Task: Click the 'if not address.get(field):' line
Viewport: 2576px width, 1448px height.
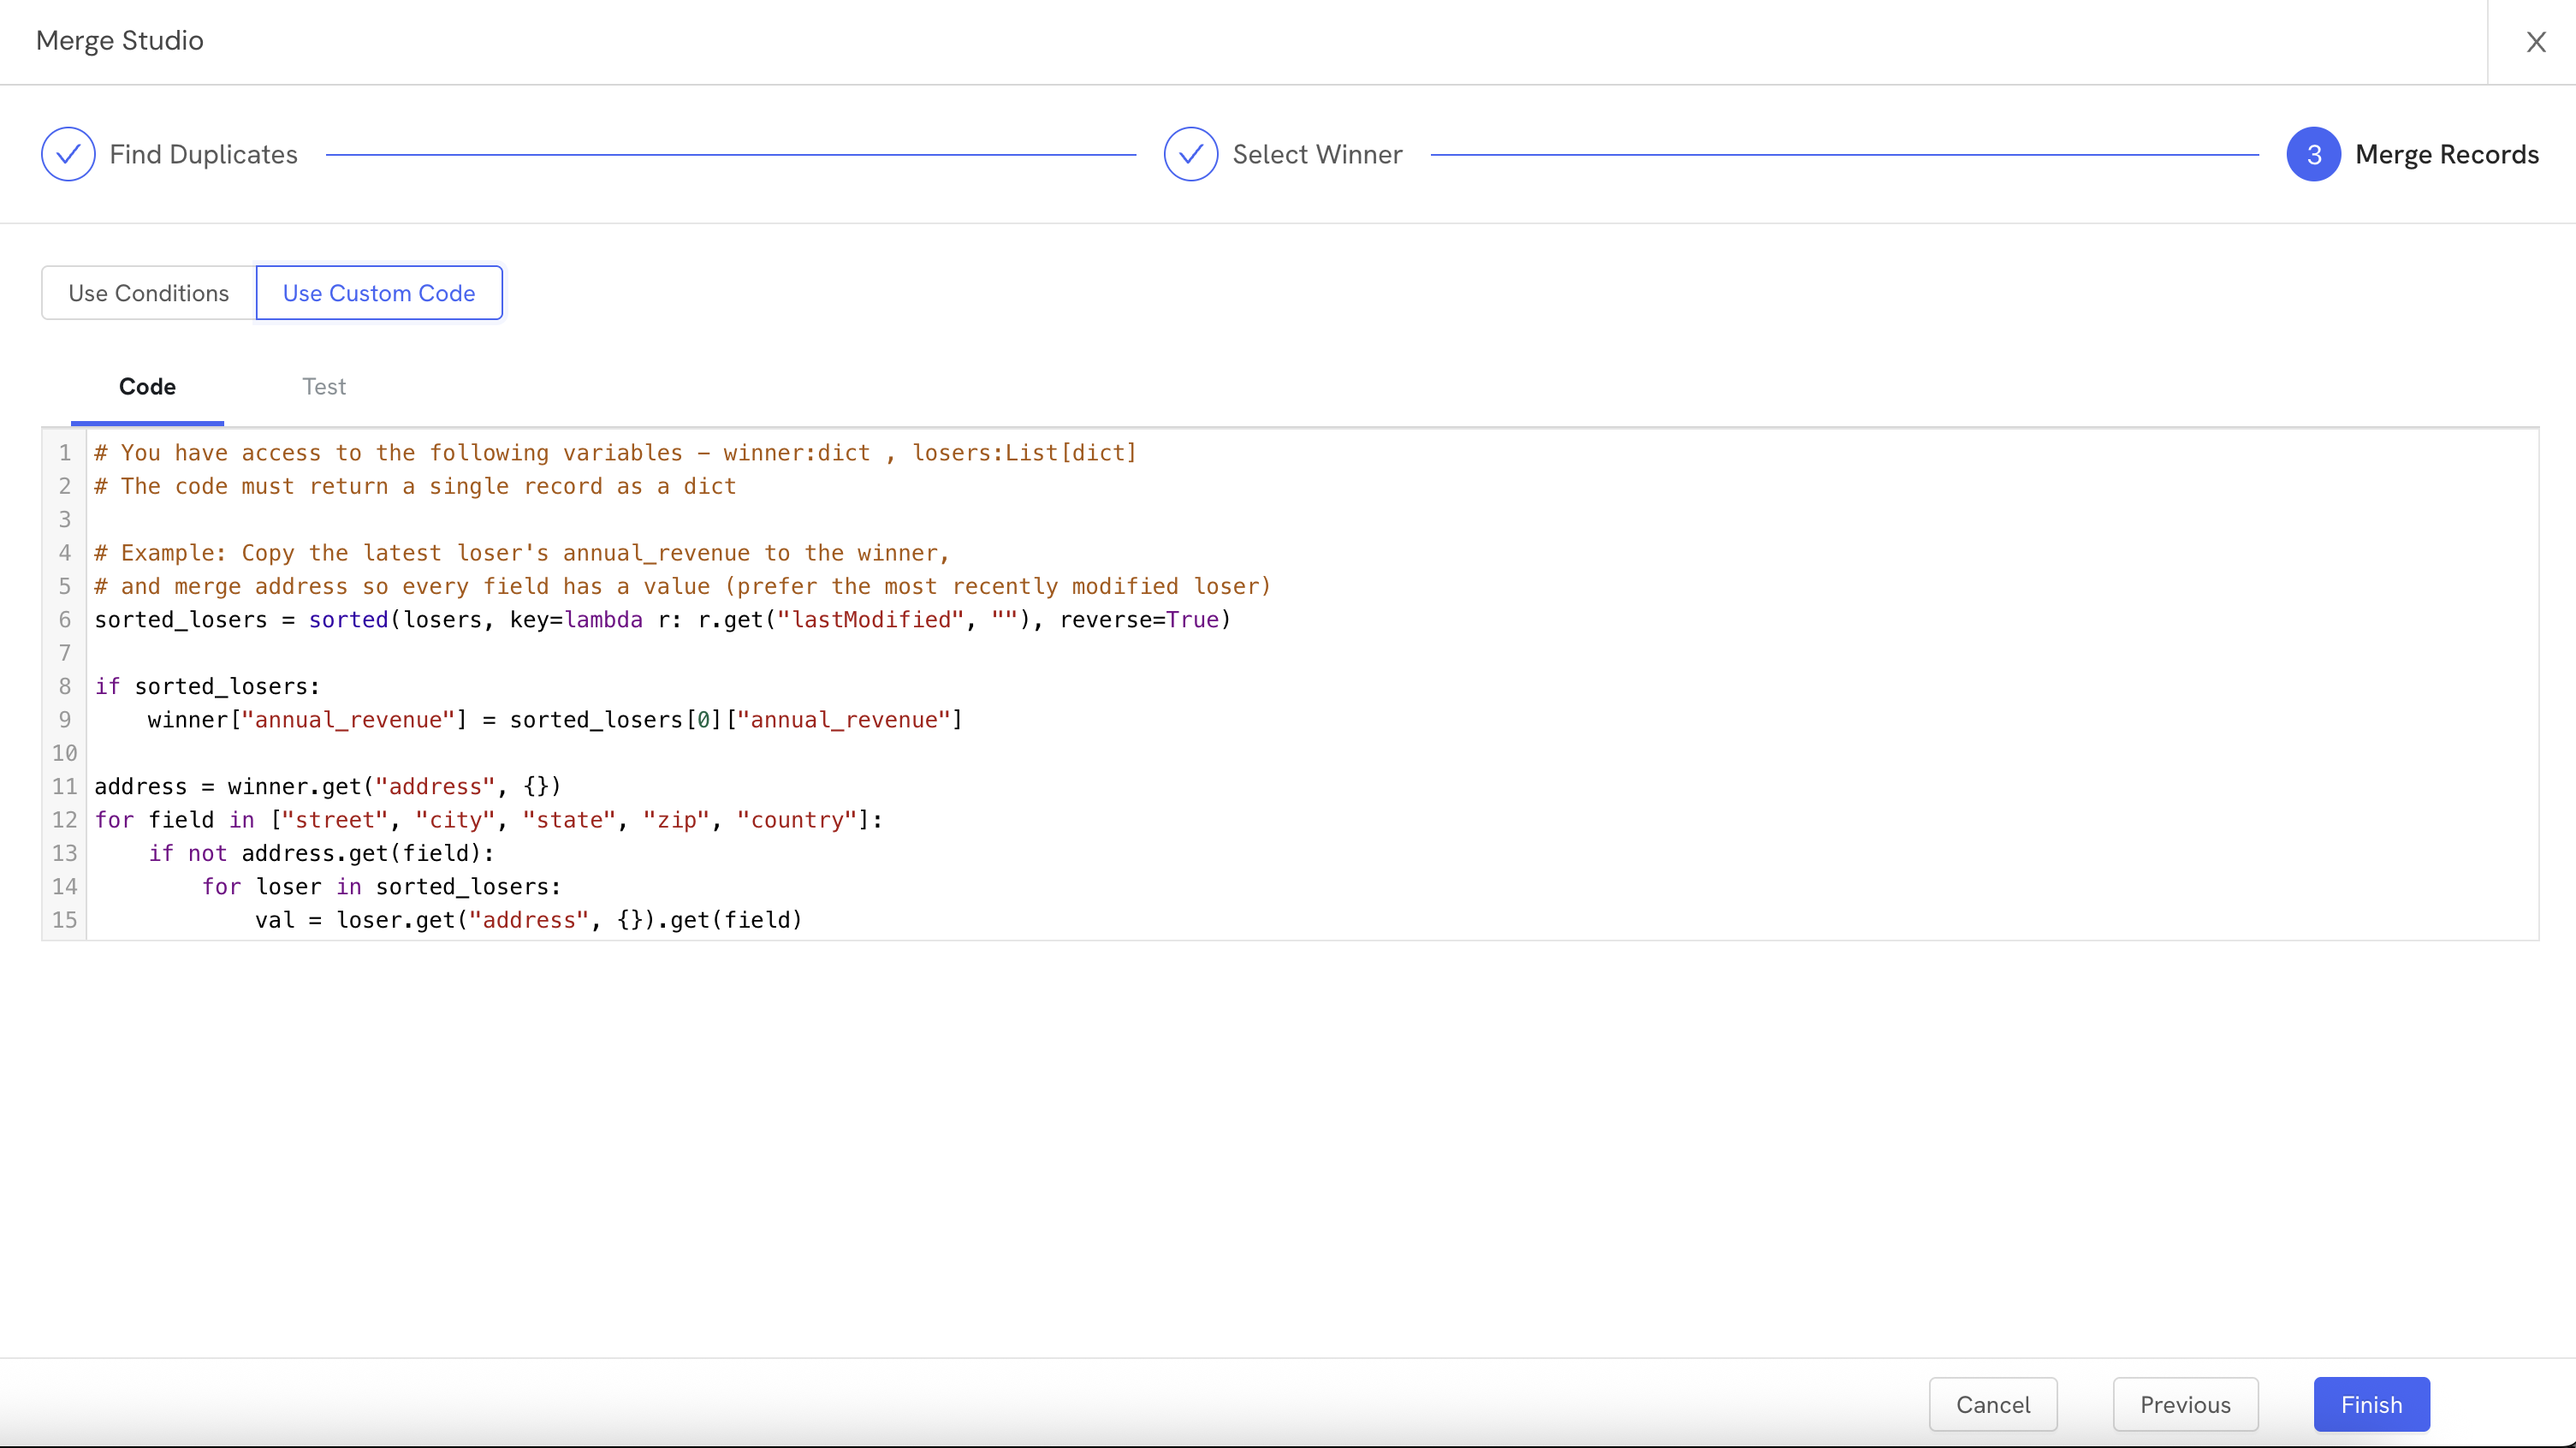Action: click(321, 853)
